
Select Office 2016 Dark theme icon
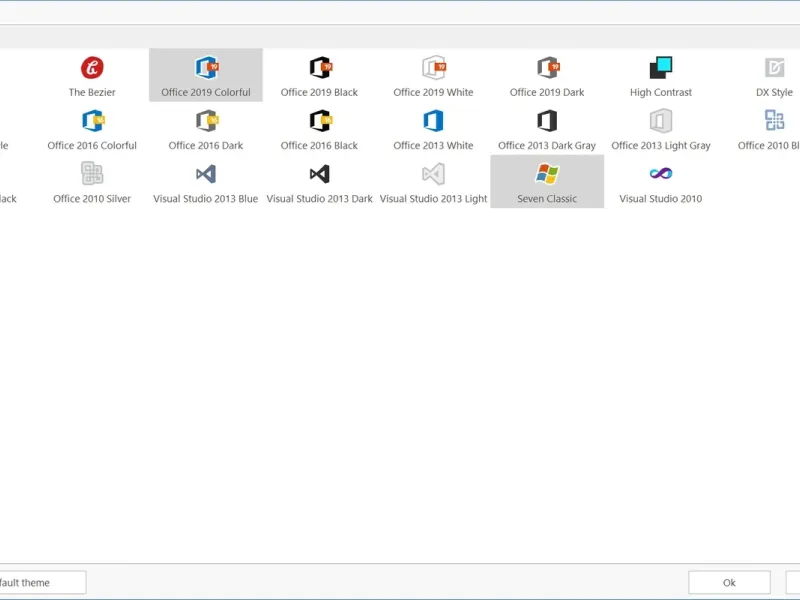tap(206, 121)
